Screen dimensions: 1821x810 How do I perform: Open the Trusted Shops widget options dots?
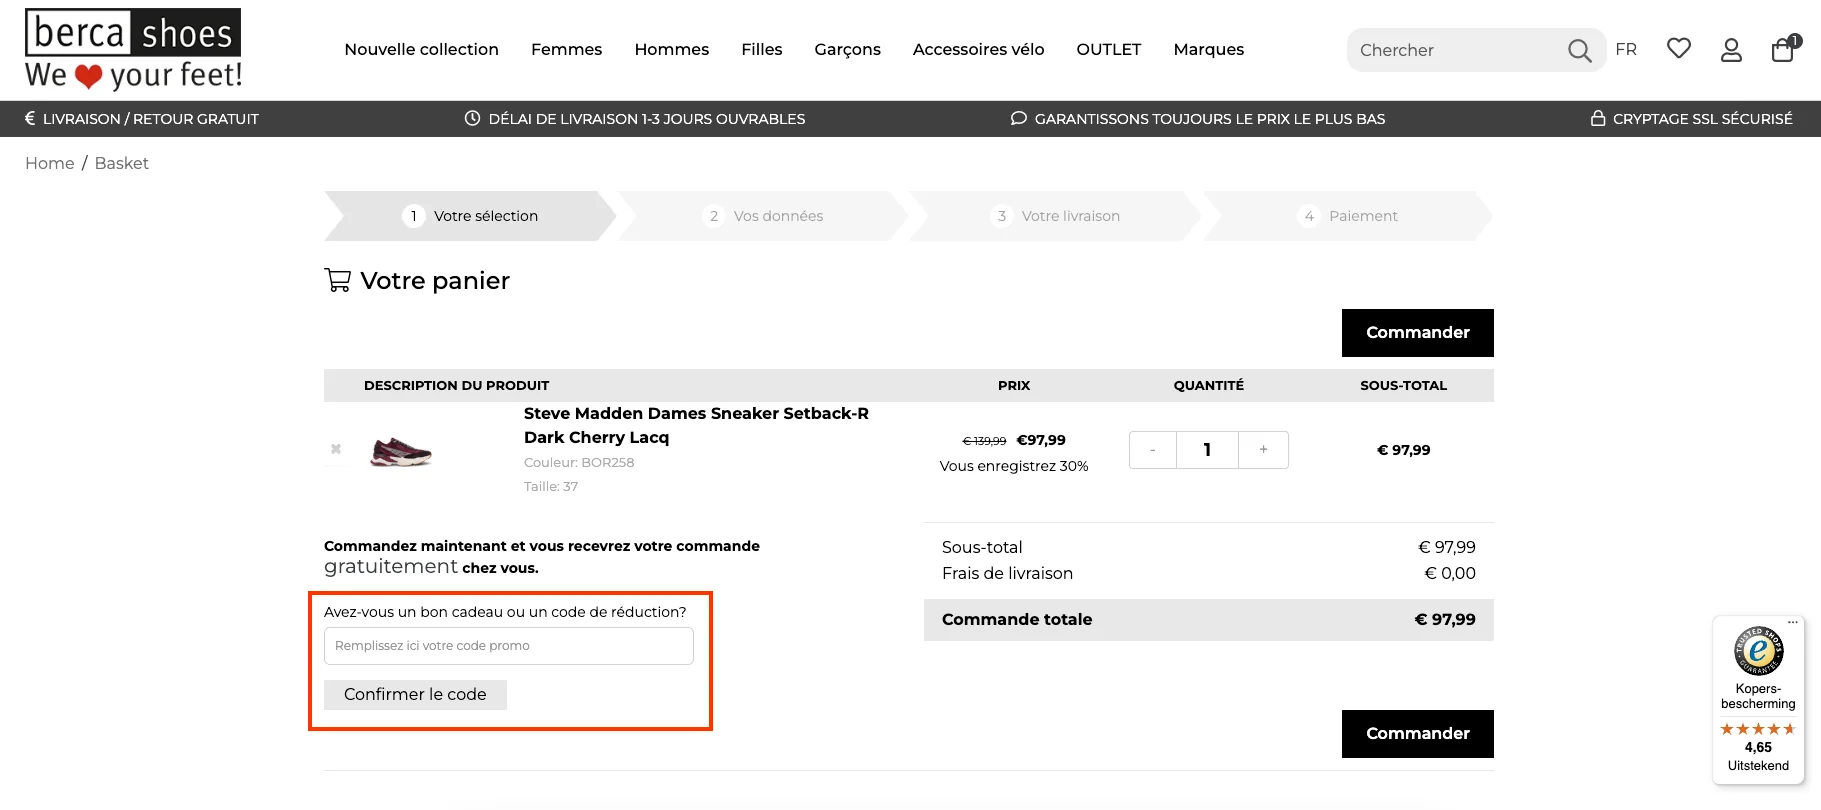[x=1793, y=622]
